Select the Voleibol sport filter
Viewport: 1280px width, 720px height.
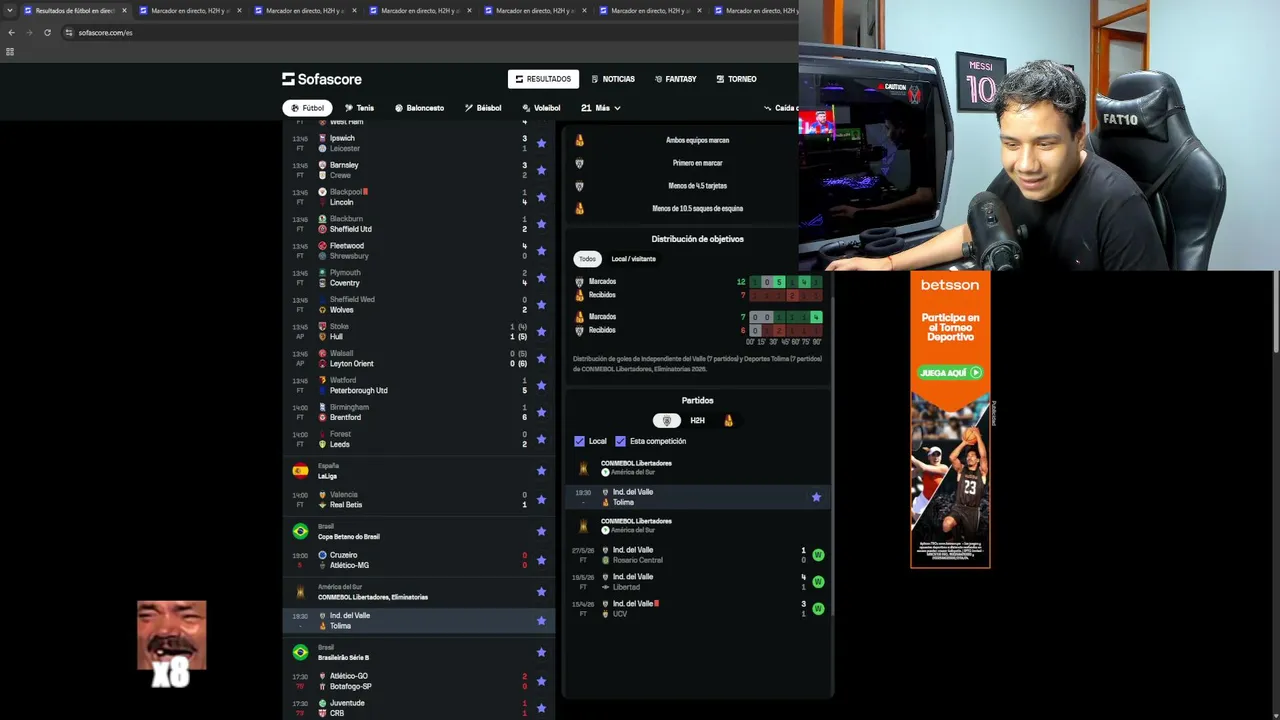pyautogui.click(x=541, y=108)
